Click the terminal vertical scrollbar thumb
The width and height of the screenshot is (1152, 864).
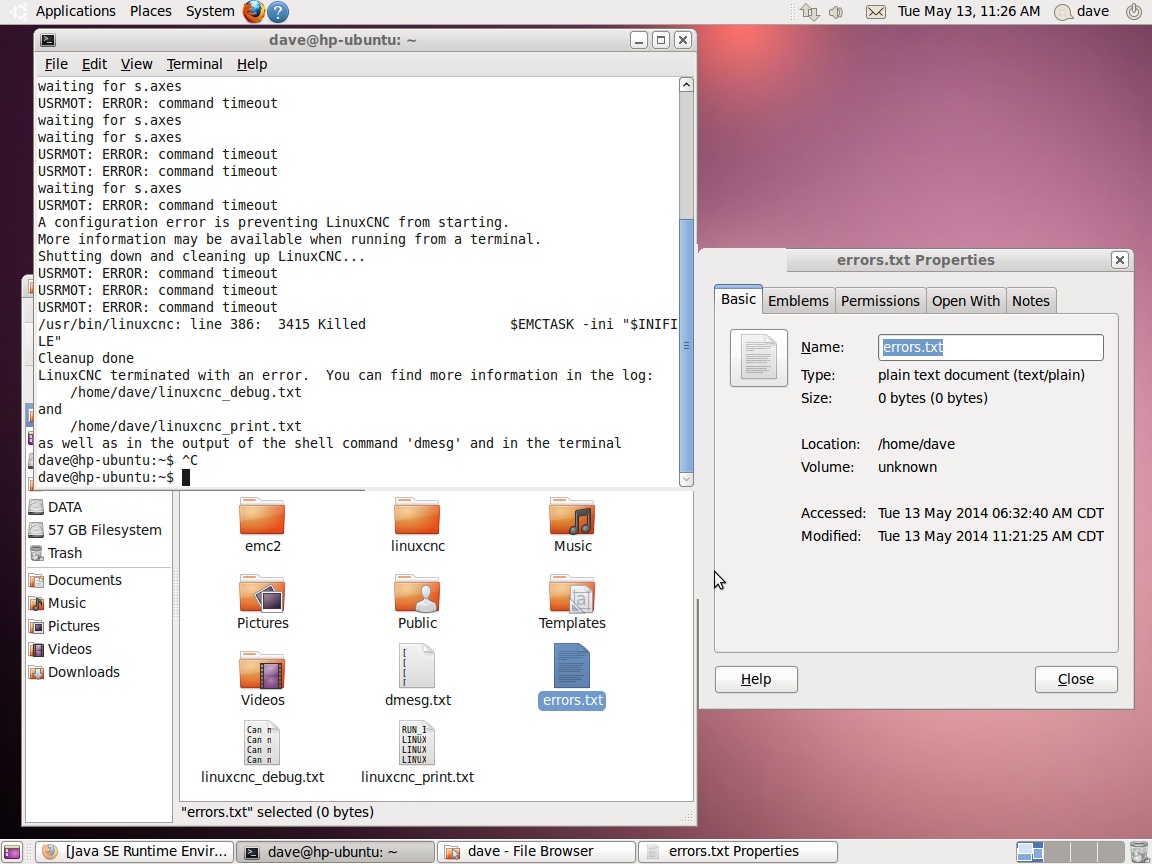[x=686, y=345]
